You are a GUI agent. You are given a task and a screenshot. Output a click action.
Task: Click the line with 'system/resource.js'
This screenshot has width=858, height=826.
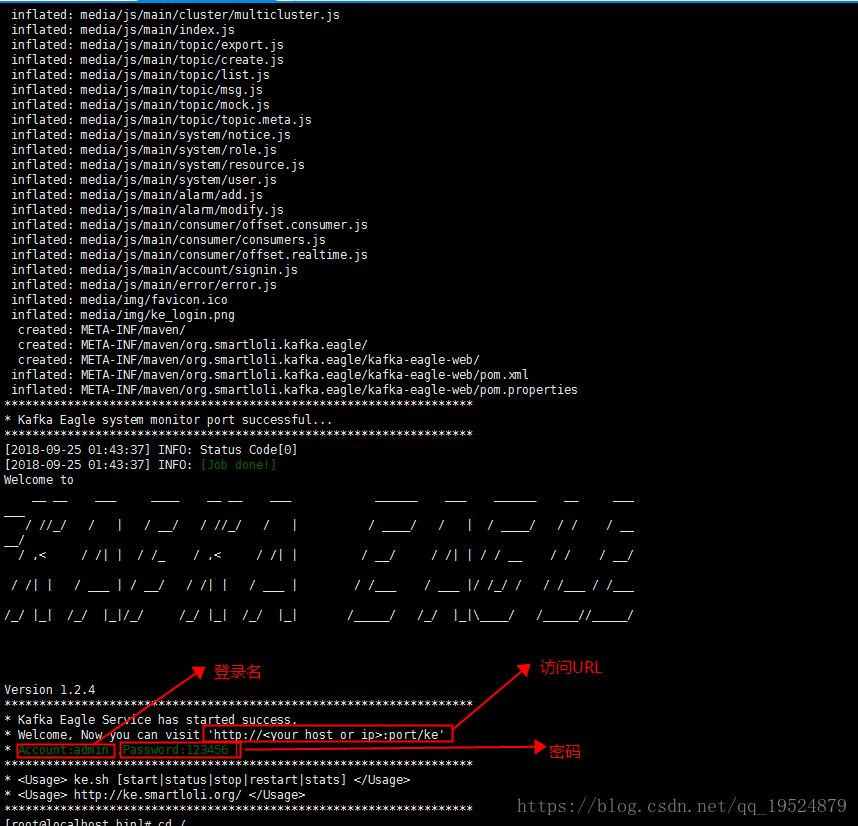click(x=158, y=165)
